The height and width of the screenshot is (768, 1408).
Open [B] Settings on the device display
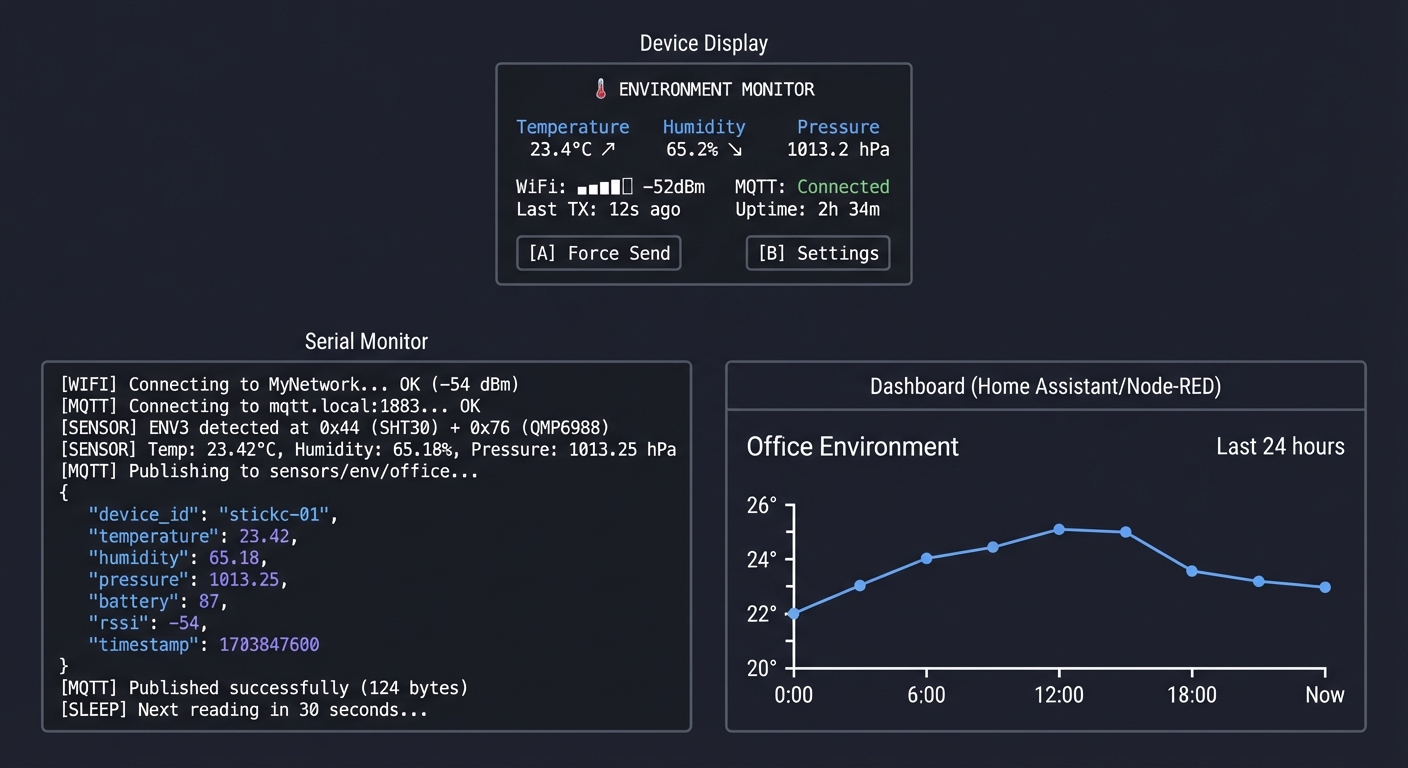click(817, 253)
